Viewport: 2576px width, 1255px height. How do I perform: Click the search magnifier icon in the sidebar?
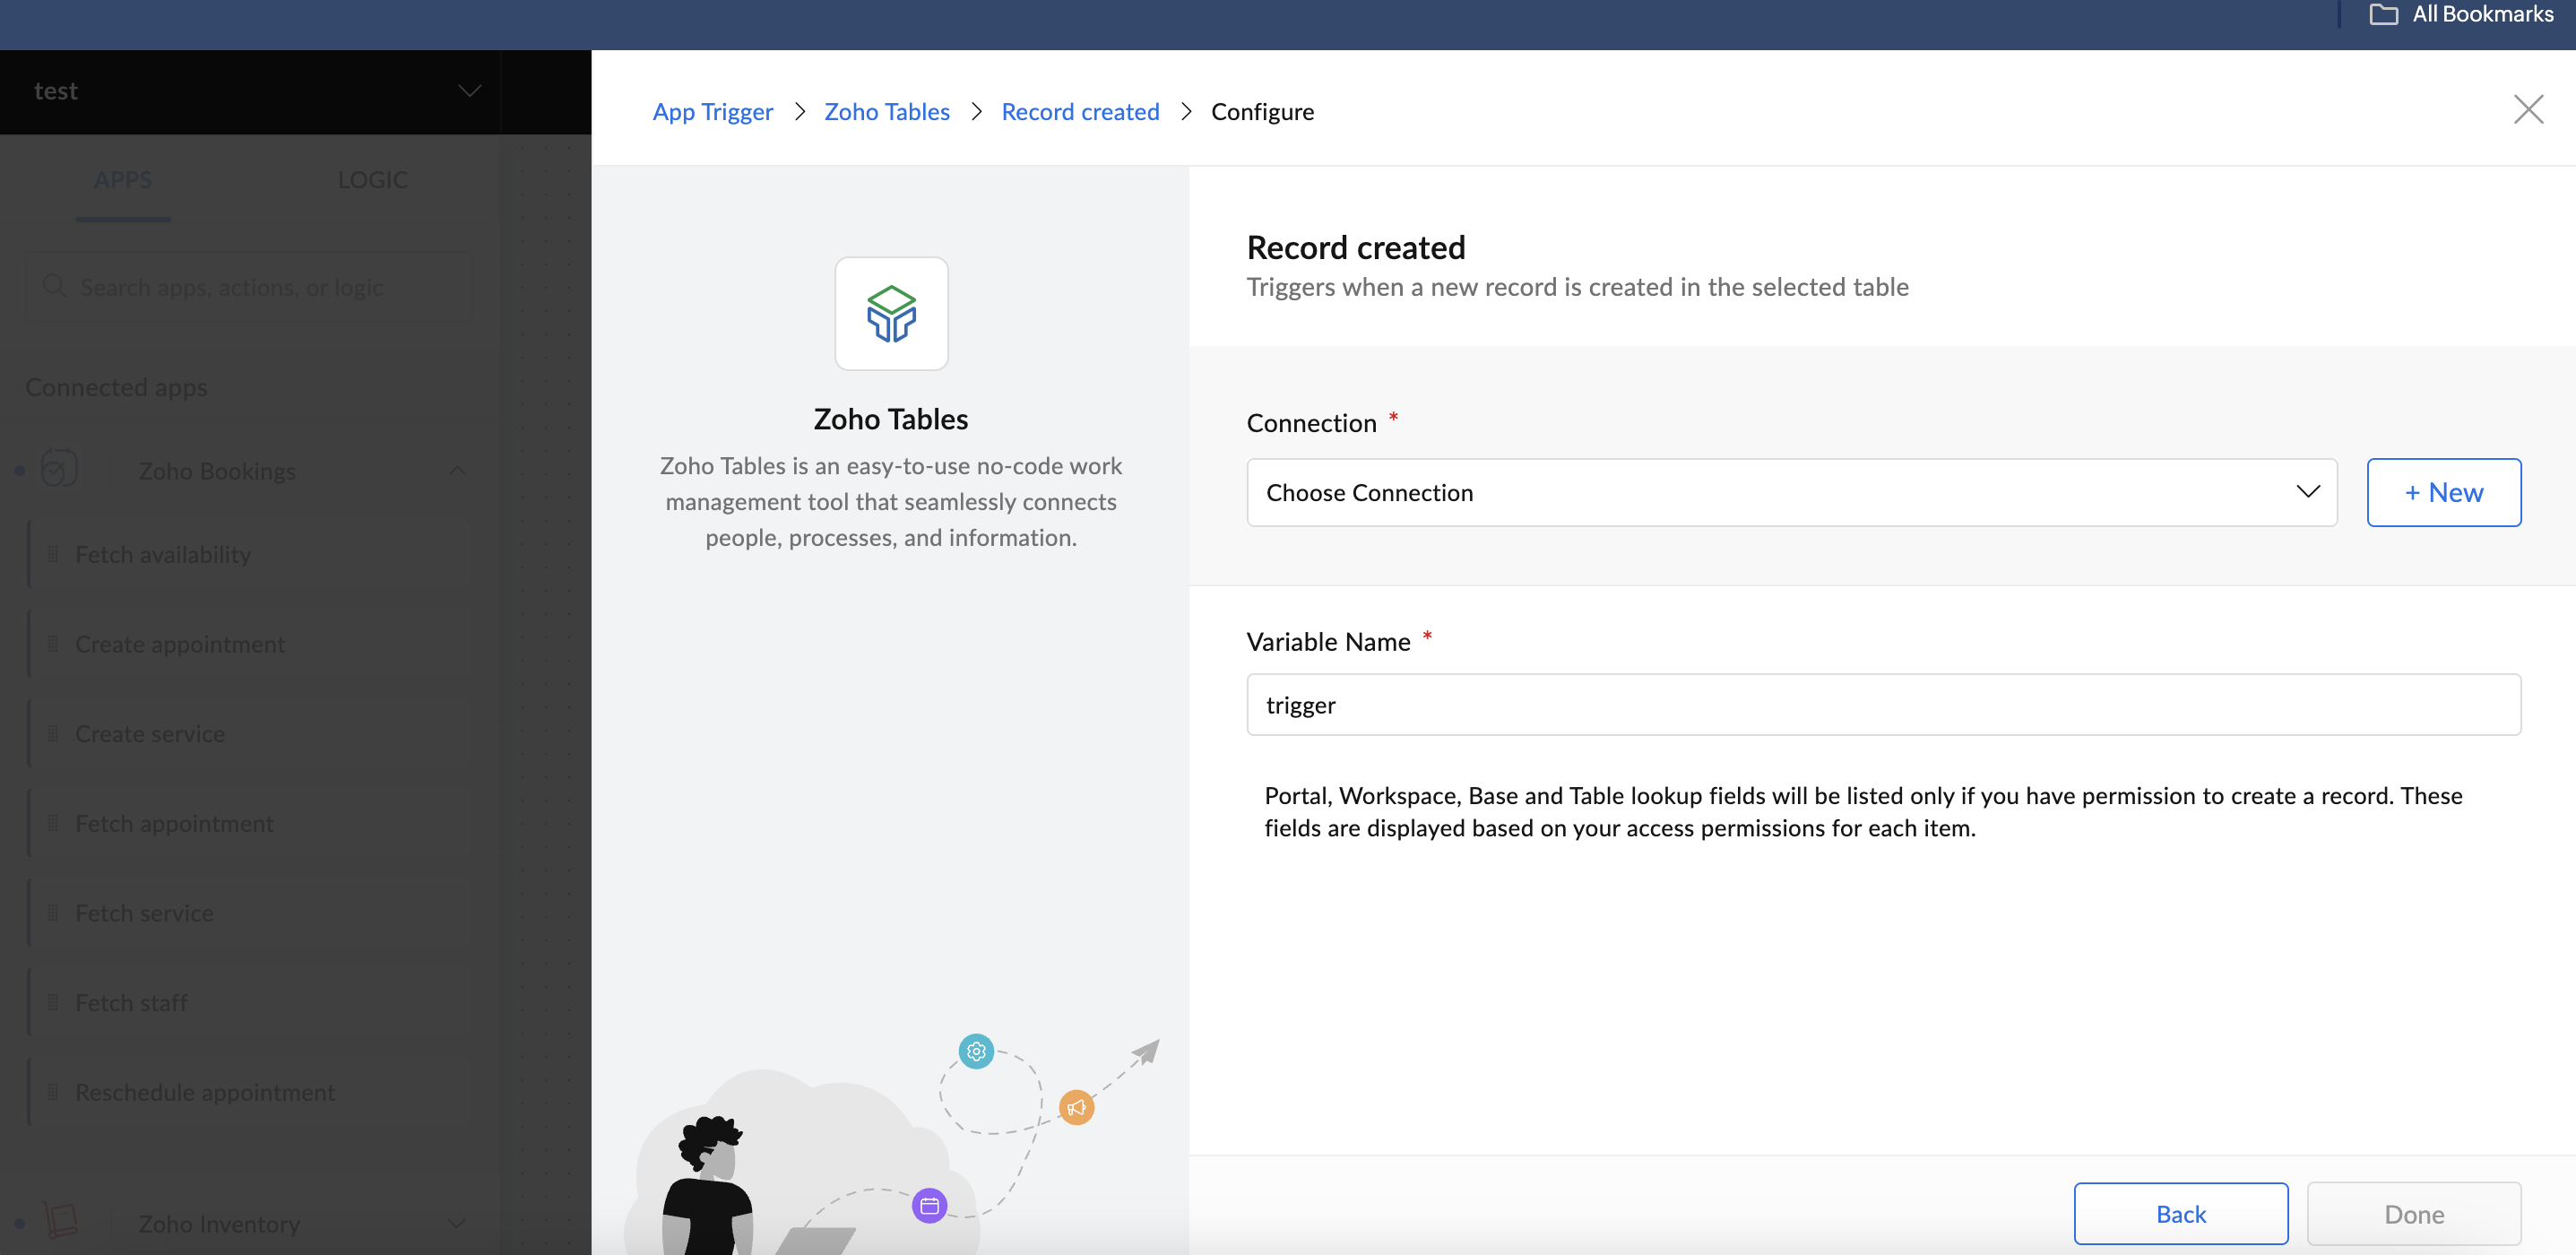(54, 287)
